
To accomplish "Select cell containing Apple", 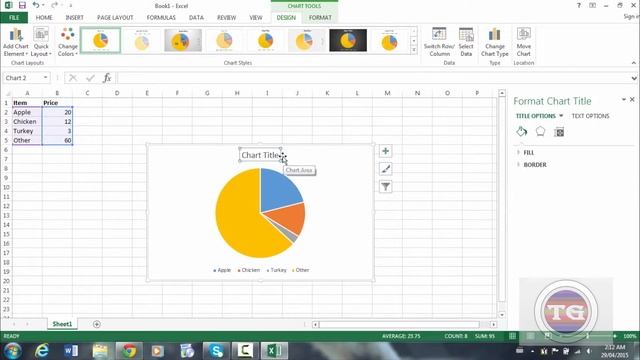I will point(27,112).
